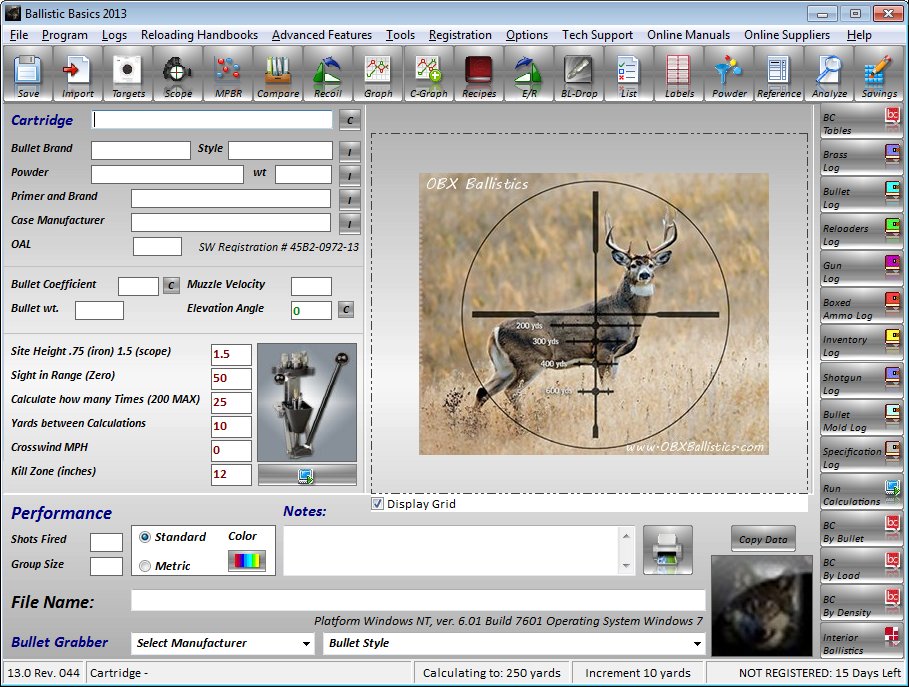Click the Powder toolbar icon

coord(729,76)
